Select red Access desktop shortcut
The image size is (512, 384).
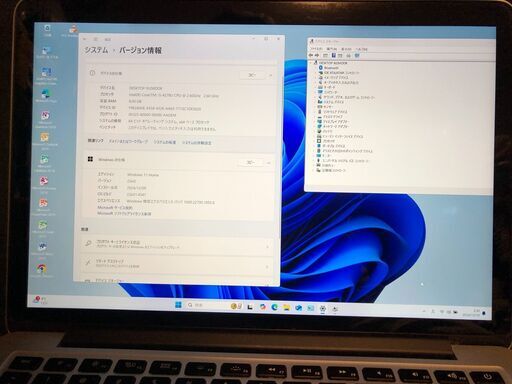[44, 184]
